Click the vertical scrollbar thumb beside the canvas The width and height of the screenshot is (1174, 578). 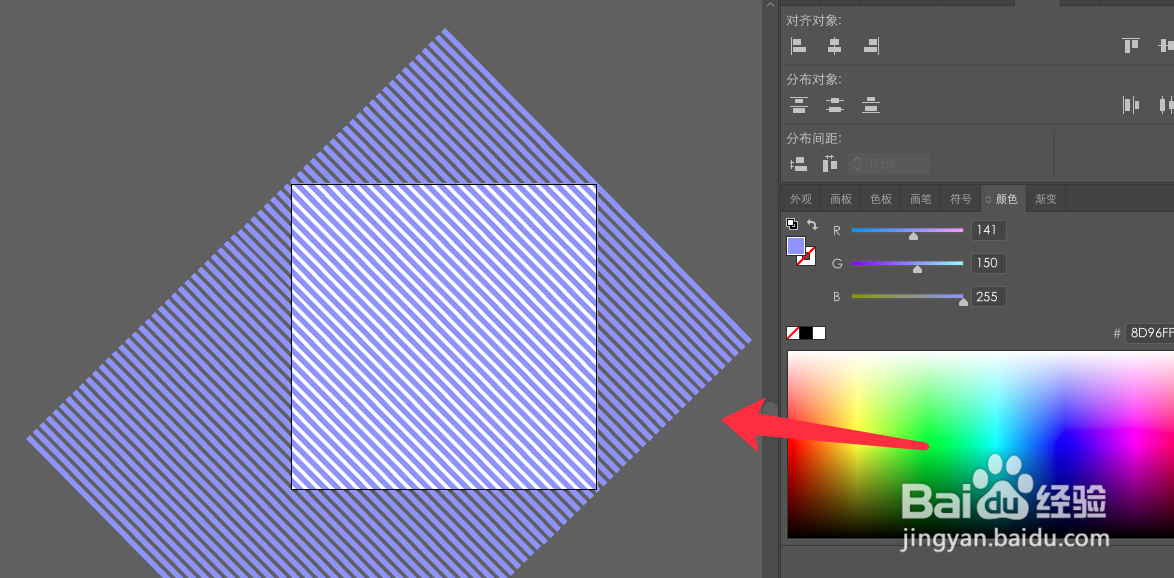click(x=770, y=410)
